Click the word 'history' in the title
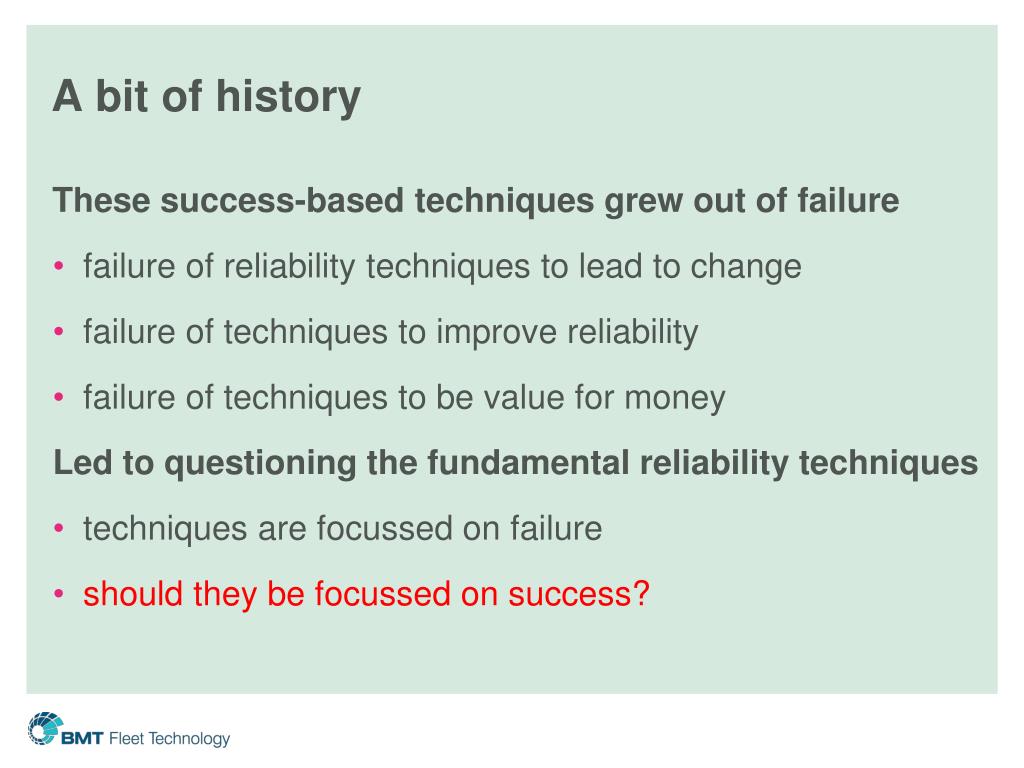Viewport: 1024px width, 768px height. coord(288,97)
